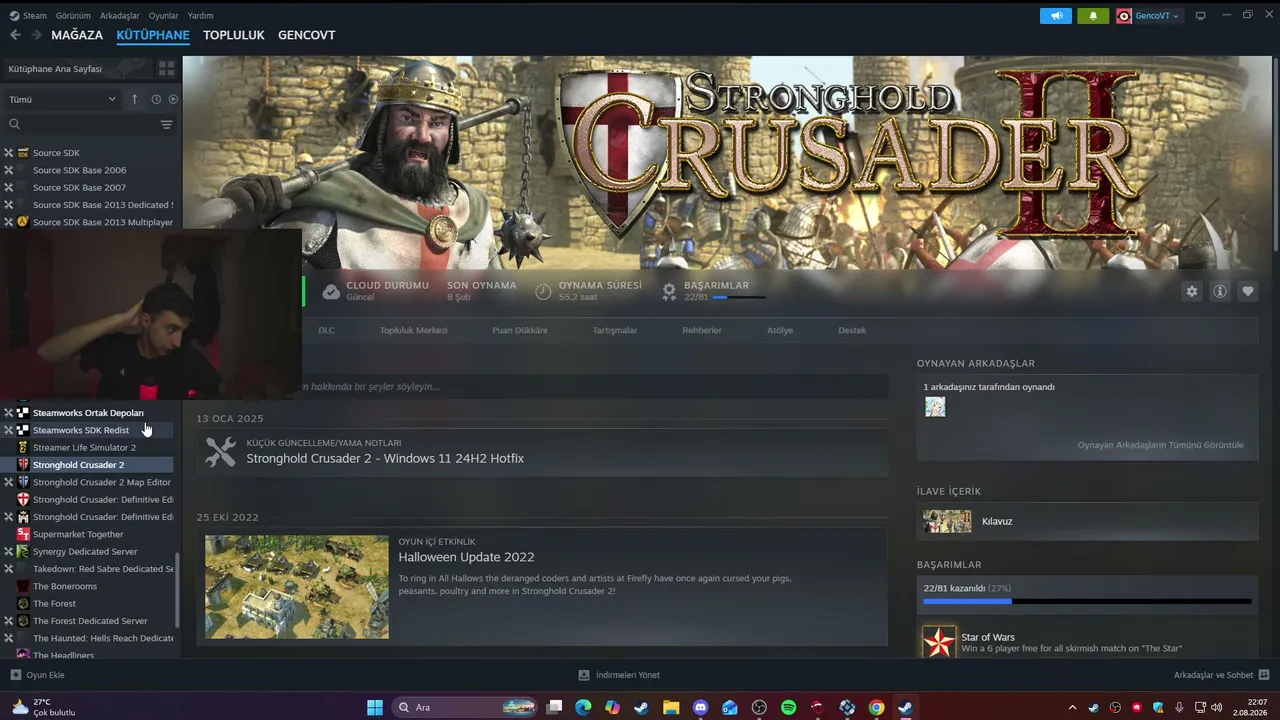
Task: Open Google Chrome from the taskbar
Action: (876, 707)
